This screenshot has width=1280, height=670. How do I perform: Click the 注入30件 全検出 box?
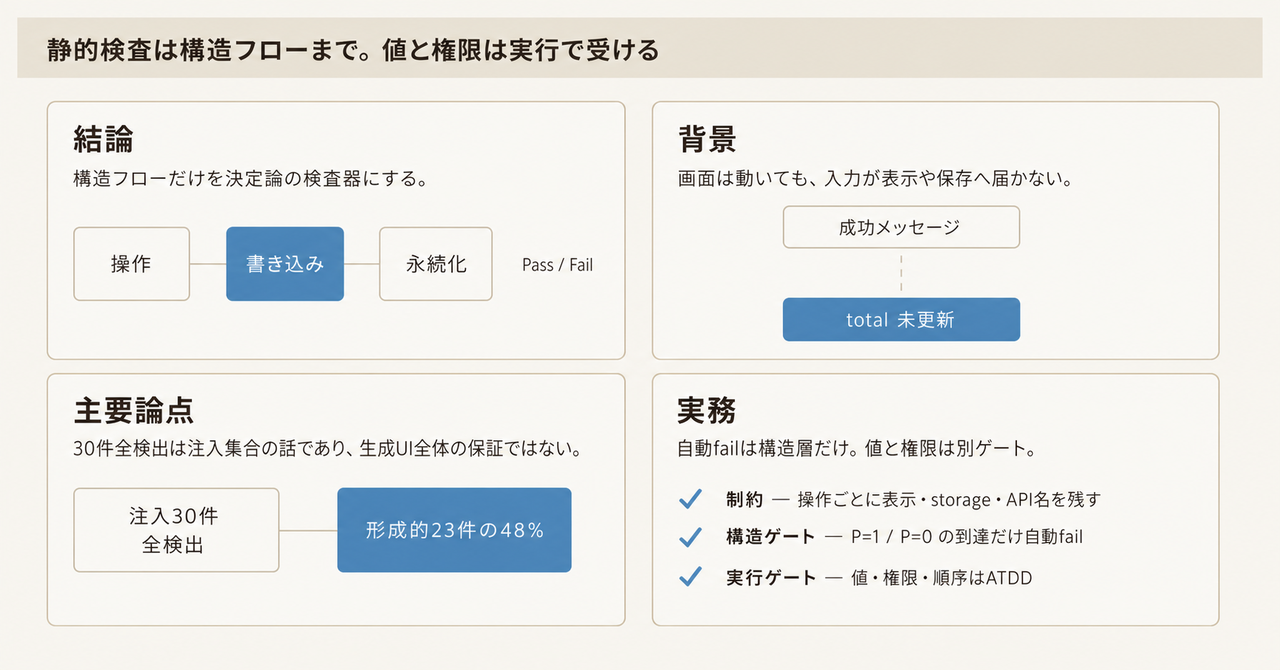[176, 530]
